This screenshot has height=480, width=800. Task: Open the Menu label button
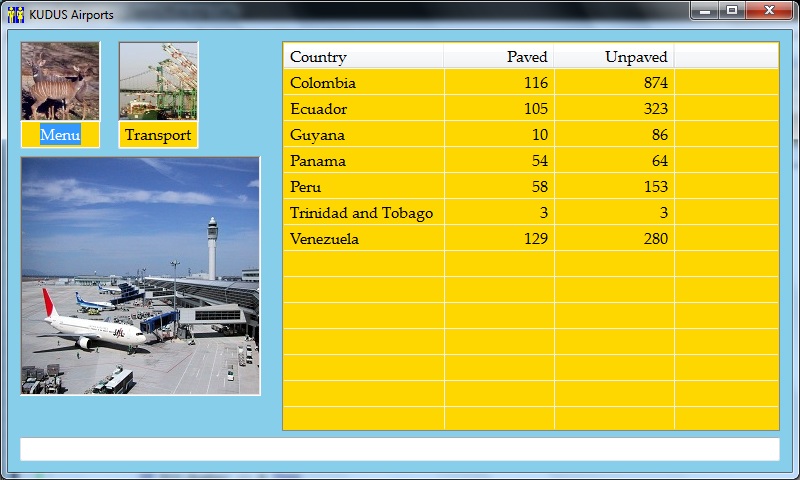click(x=60, y=135)
